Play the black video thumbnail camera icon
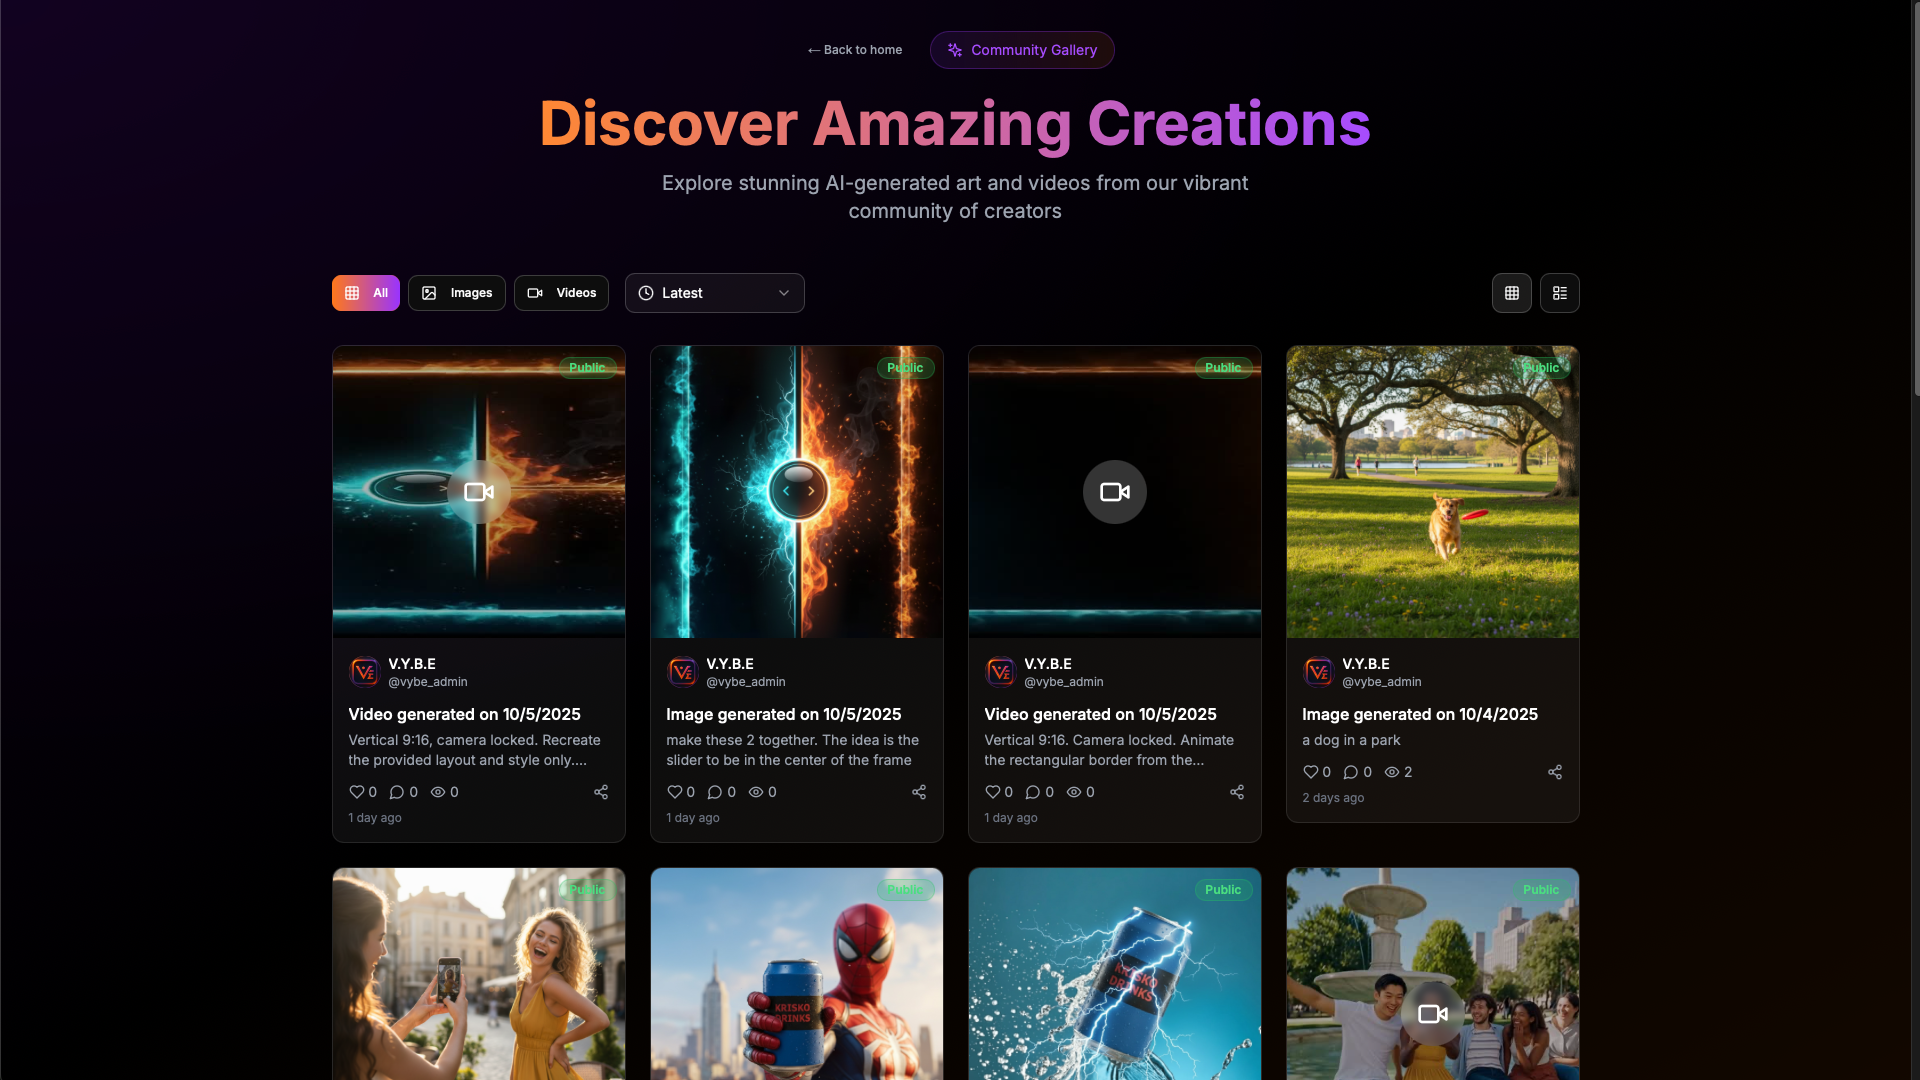1920x1080 pixels. point(1114,492)
